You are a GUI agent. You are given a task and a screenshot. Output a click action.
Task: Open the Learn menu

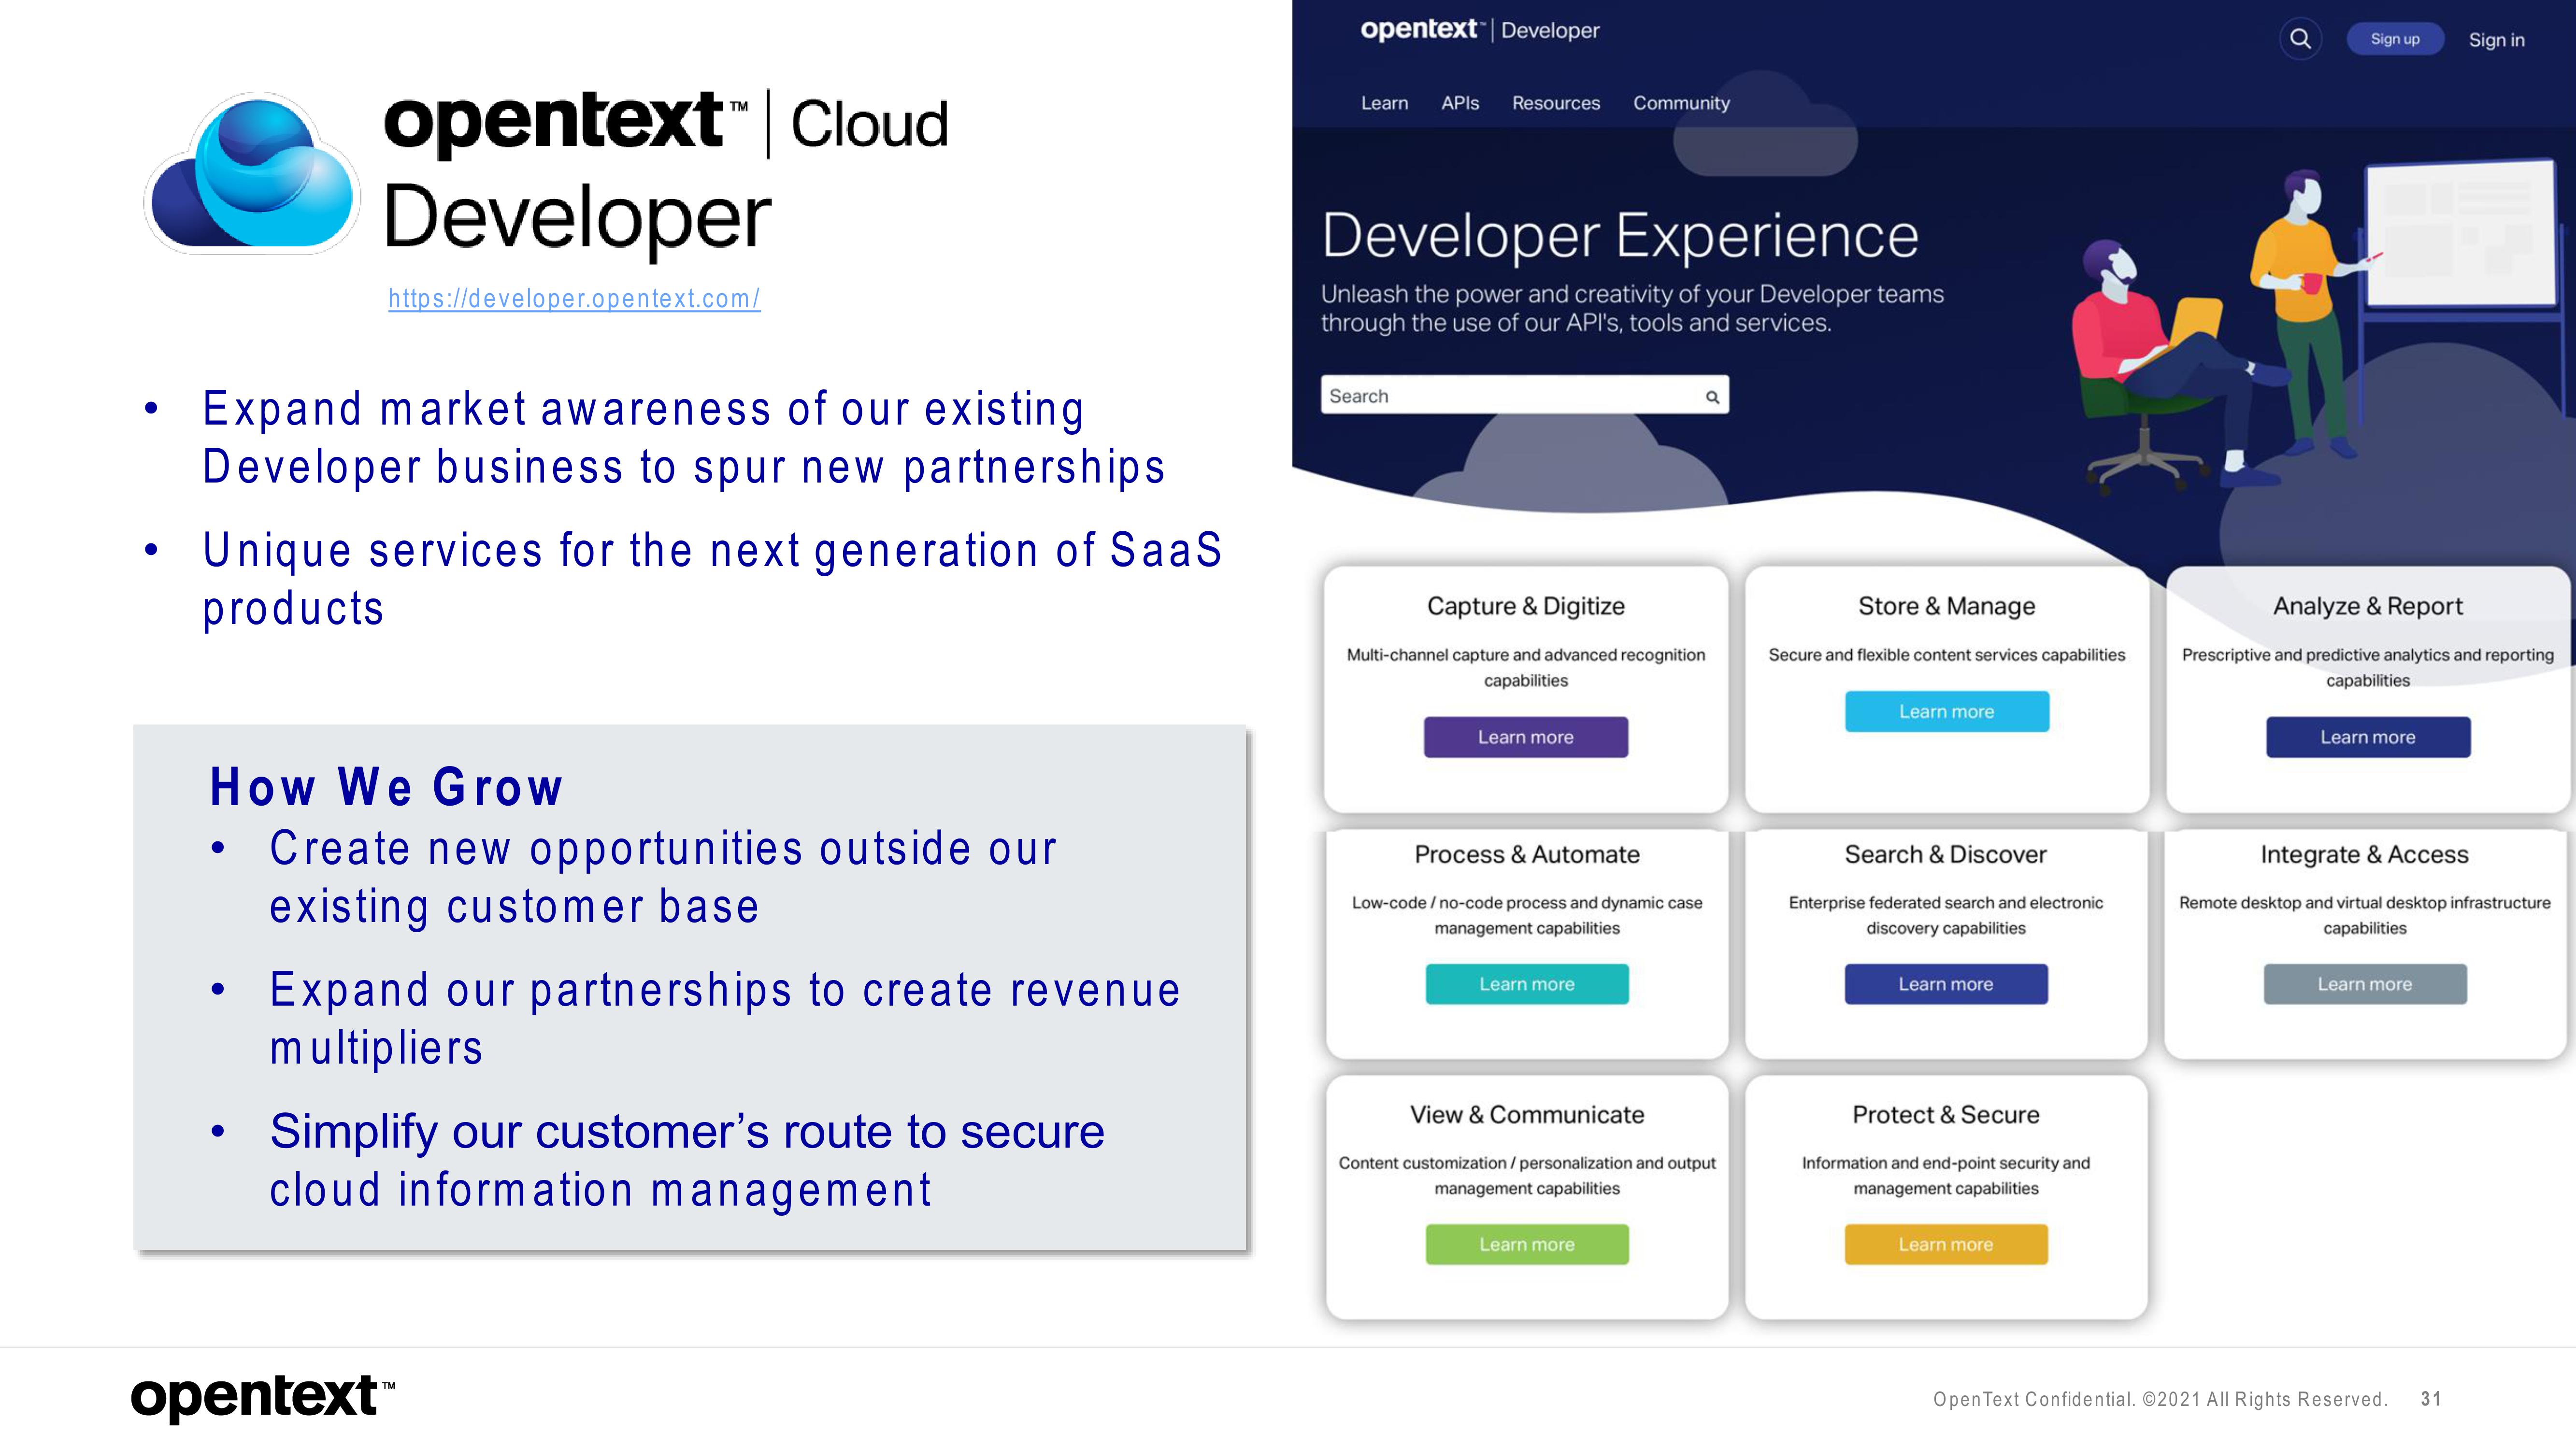(1384, 103)
